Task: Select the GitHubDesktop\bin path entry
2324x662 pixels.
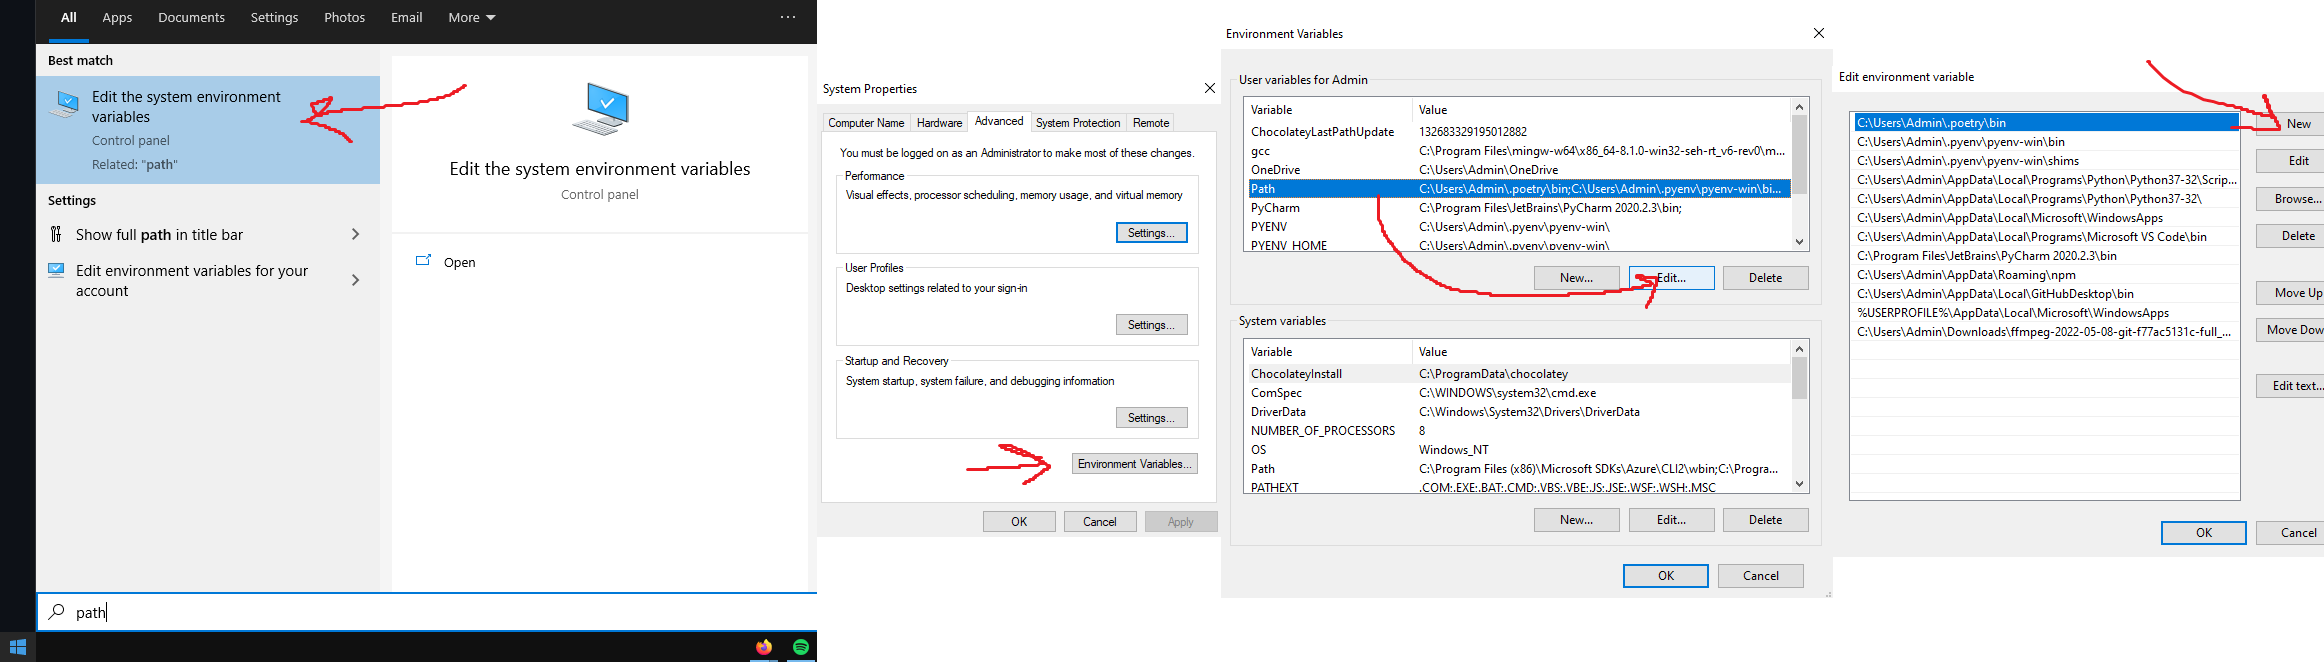Action: pyautogui.click(x=2045, y=294)
